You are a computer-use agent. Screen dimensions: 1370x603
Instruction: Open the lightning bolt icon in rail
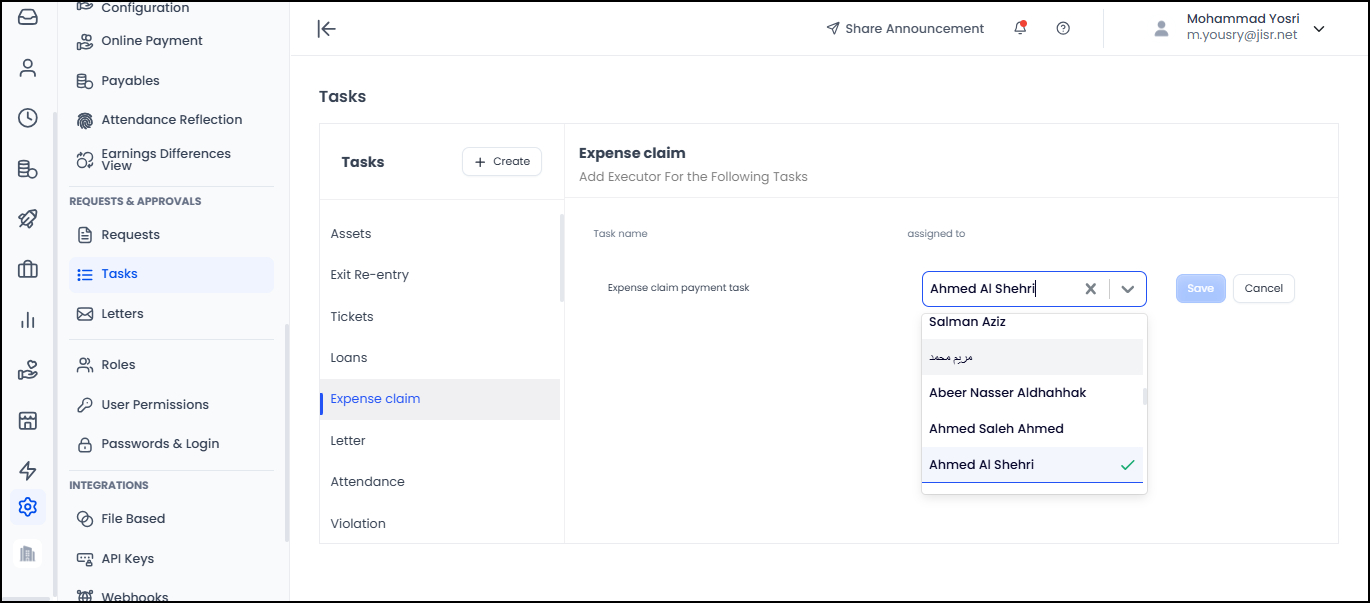coord(28,470)
